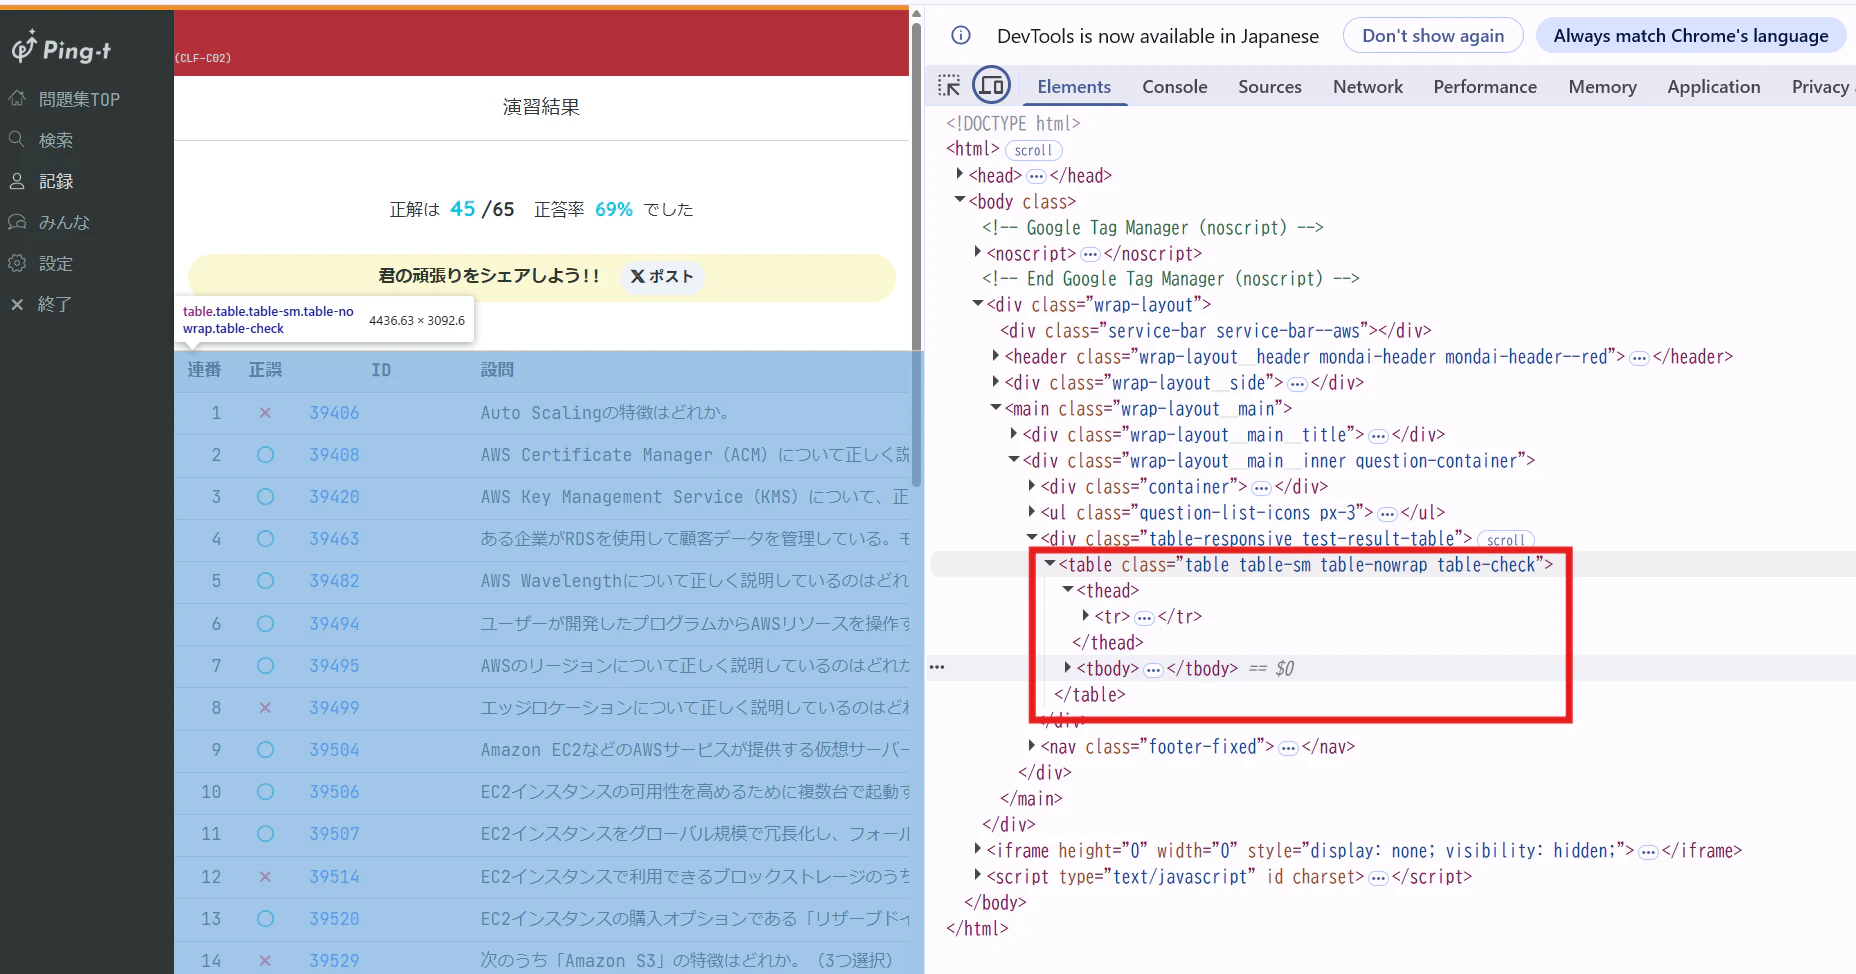
Task: Click the three-dot gutter menu beside tbody
Action: [x=937, y=667]
